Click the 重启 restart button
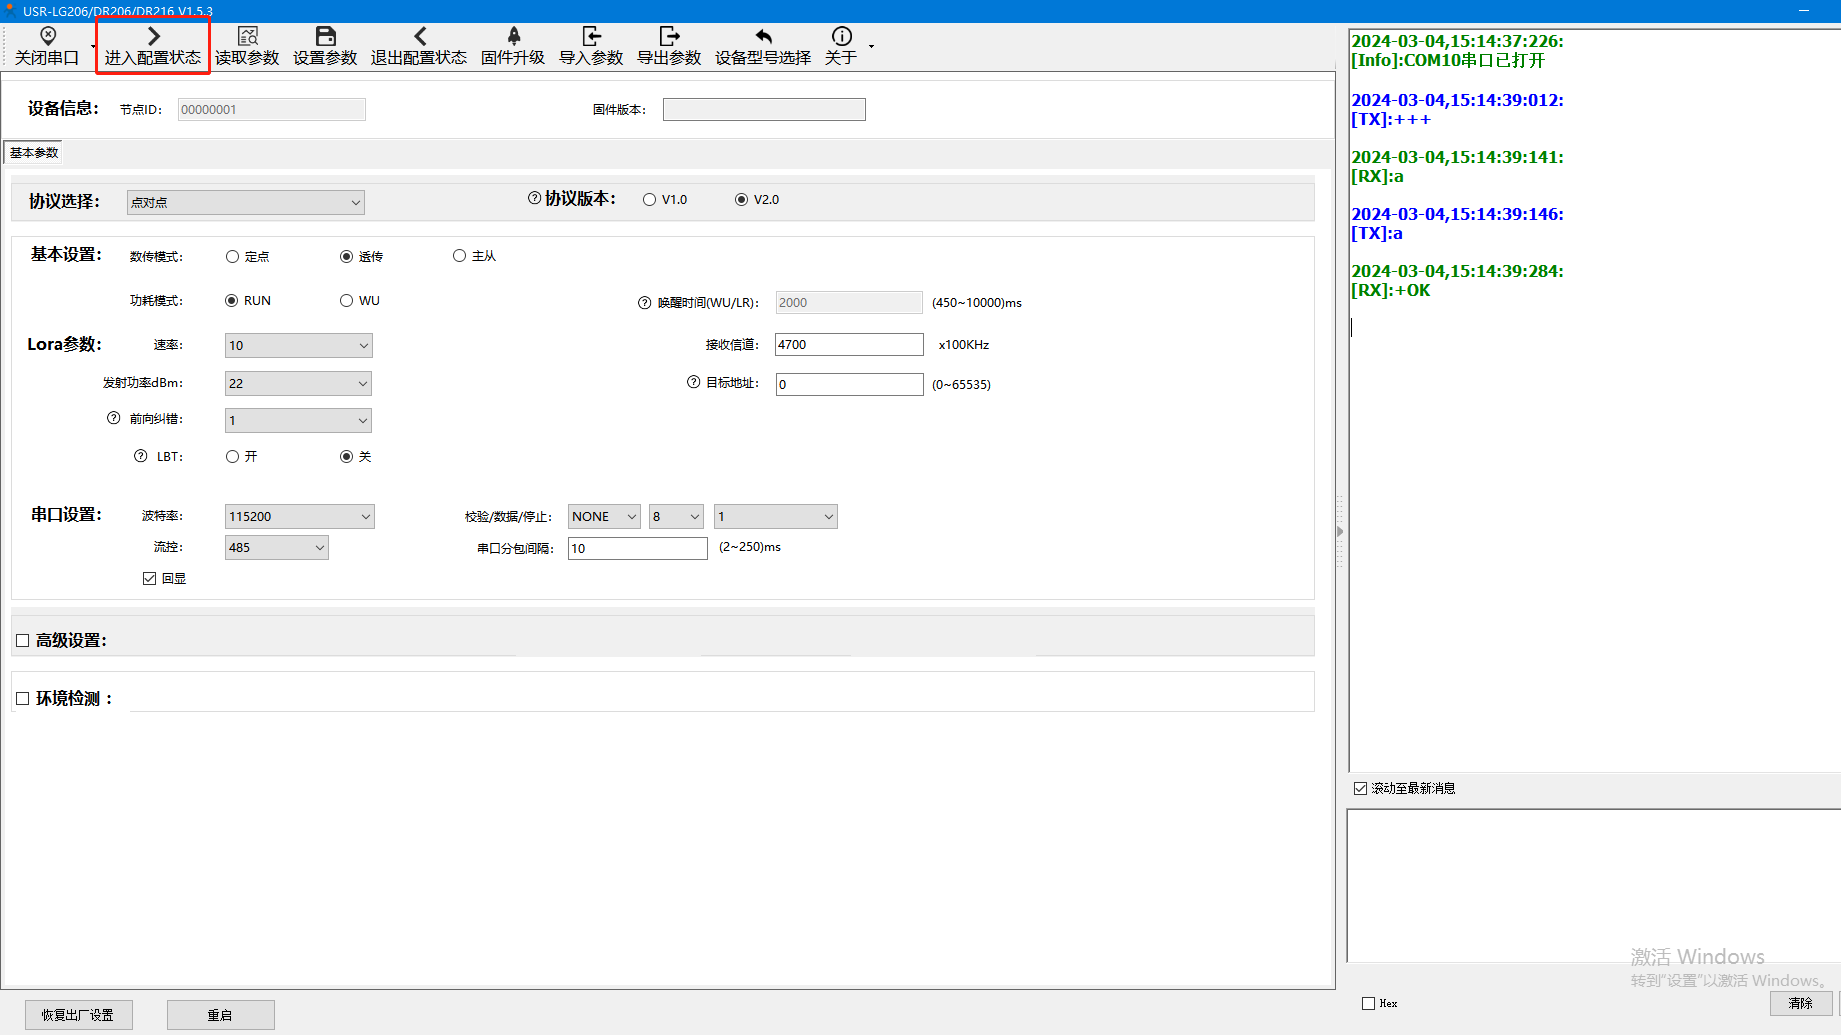 pyautogui.click(x=220, y=1015)
